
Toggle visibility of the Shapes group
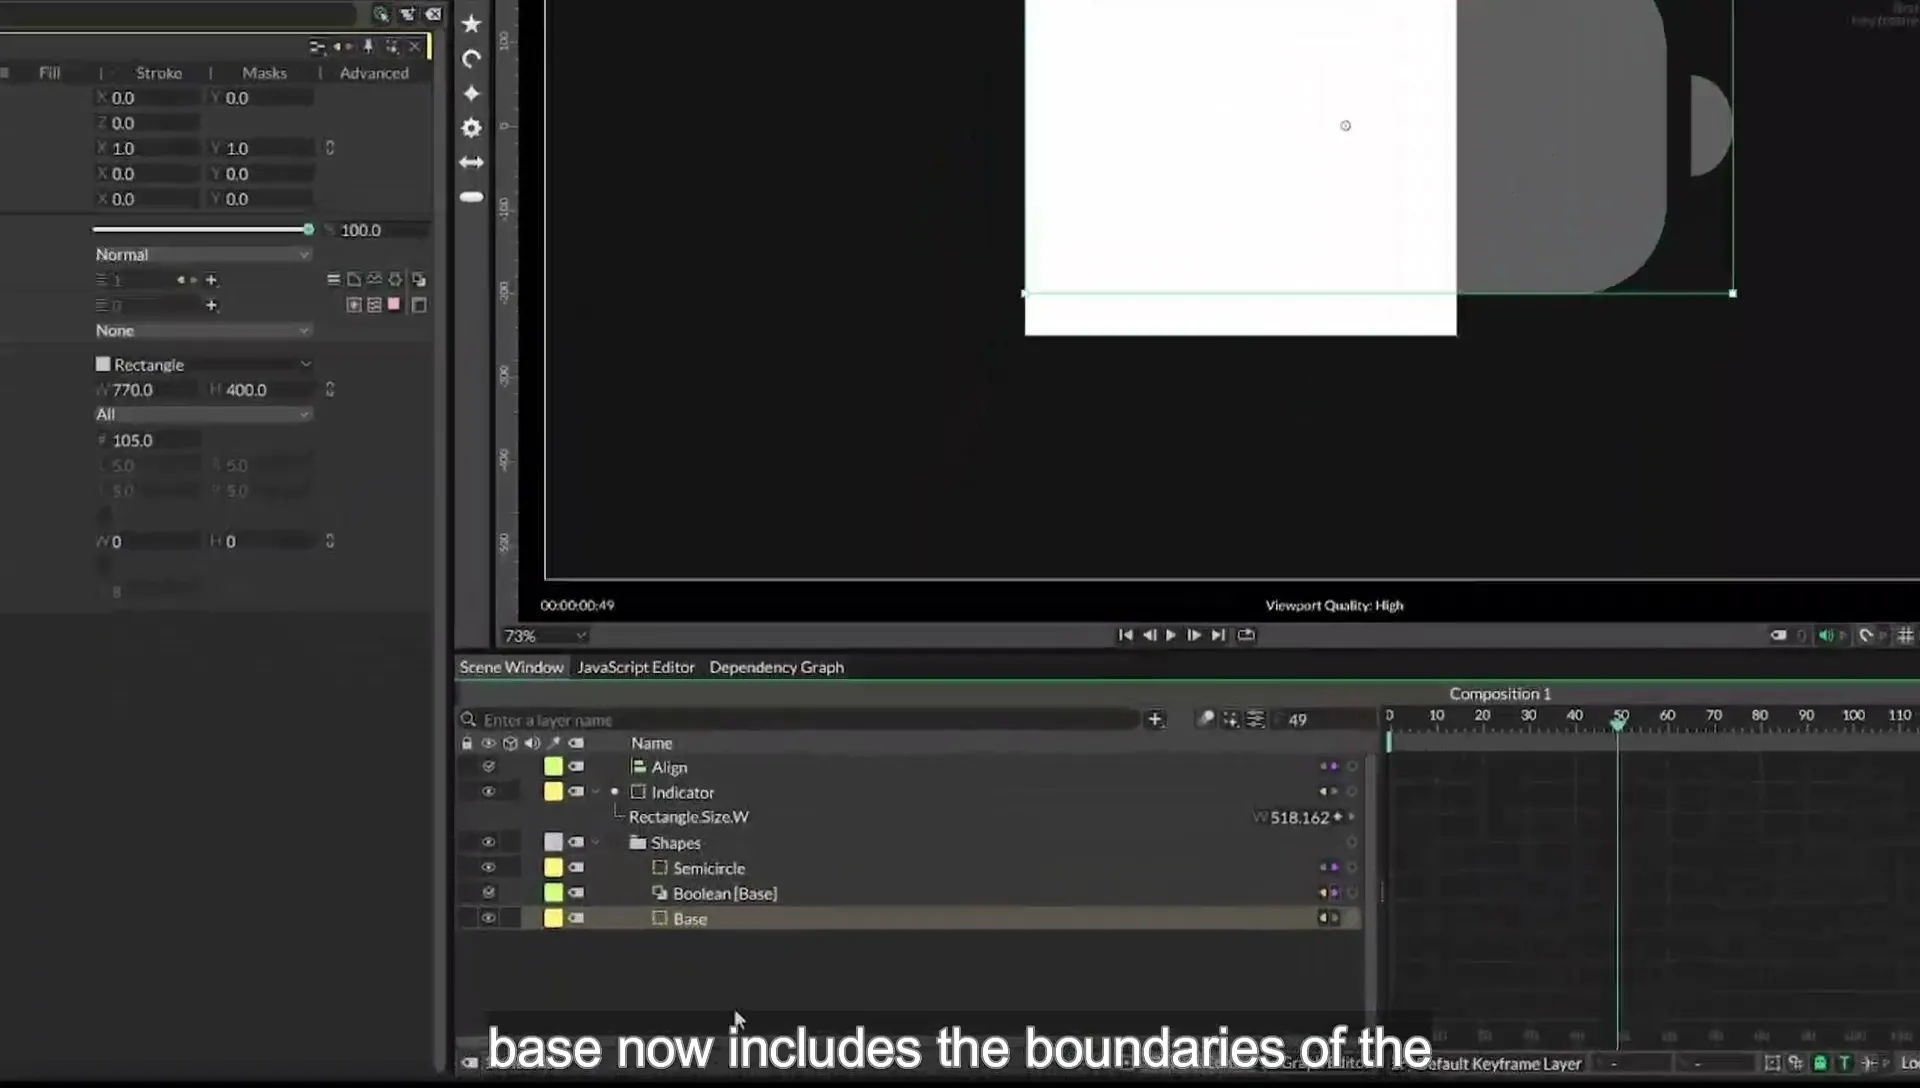click(488, 842)
